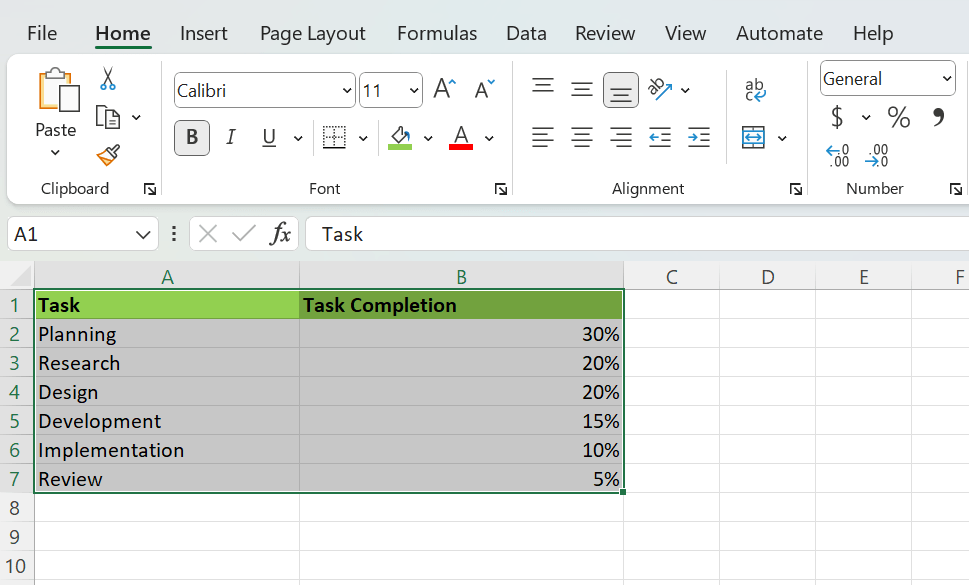This screenshot has height=585, width=969.
Task: Open the font size 11 dropdown
Action: point(413,91)
